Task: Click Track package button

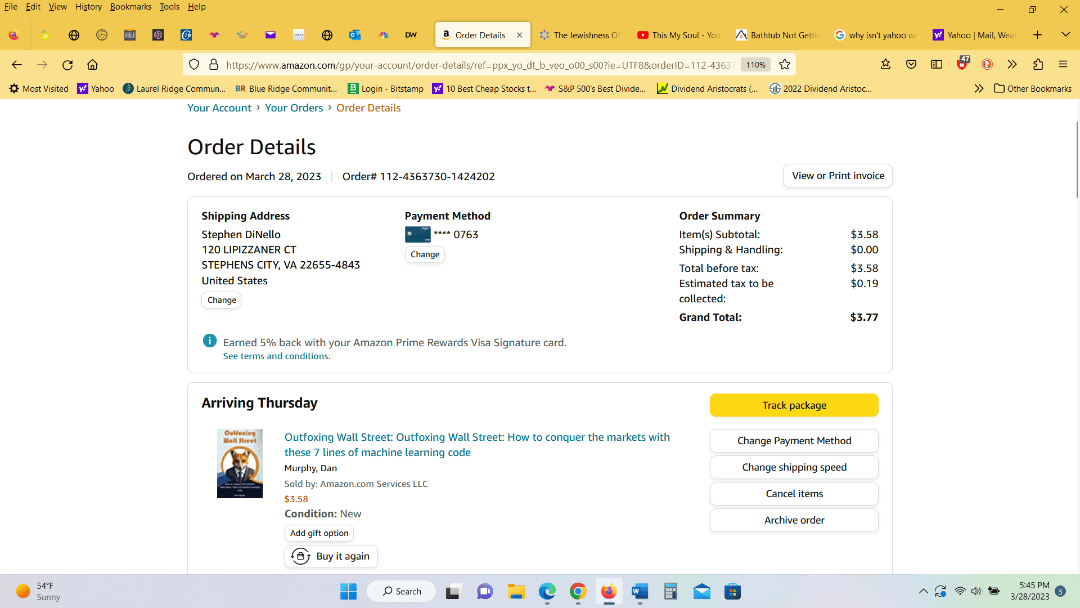Action: pos(794,405)
